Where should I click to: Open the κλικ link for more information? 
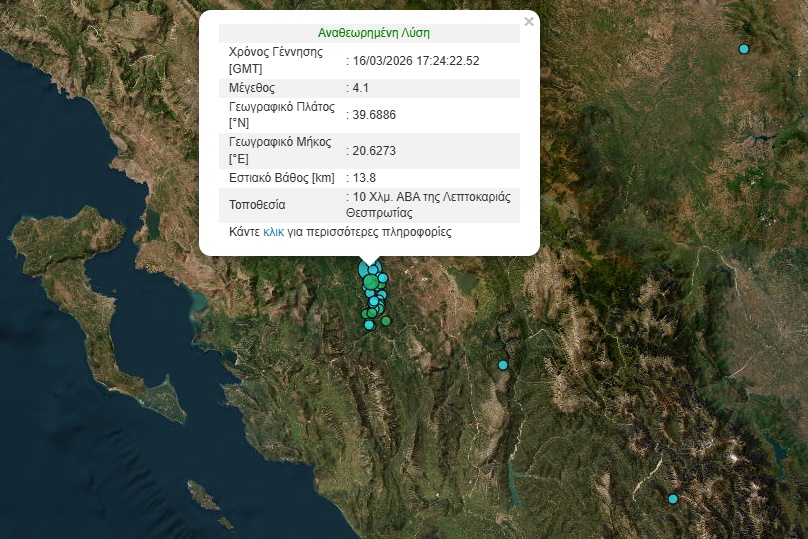[x=273, y=231]
